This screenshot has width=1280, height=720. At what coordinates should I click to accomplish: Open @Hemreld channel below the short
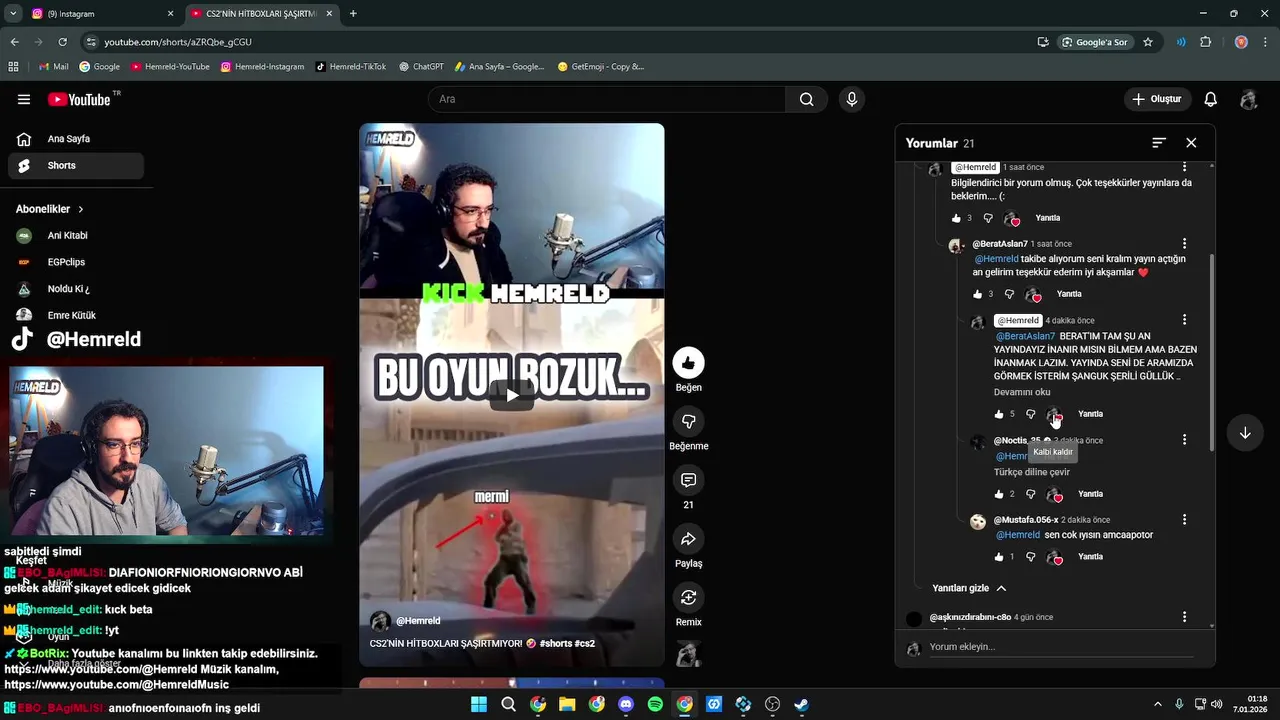coord(418,621)
